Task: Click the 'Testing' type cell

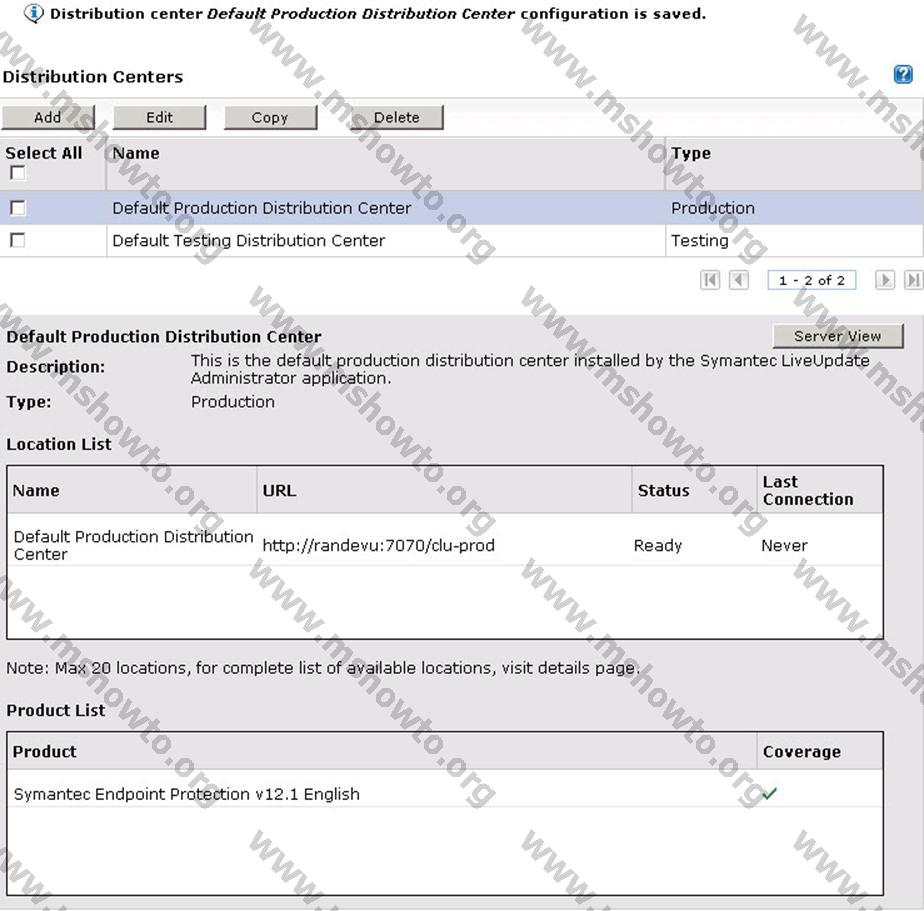Action: 700,240
